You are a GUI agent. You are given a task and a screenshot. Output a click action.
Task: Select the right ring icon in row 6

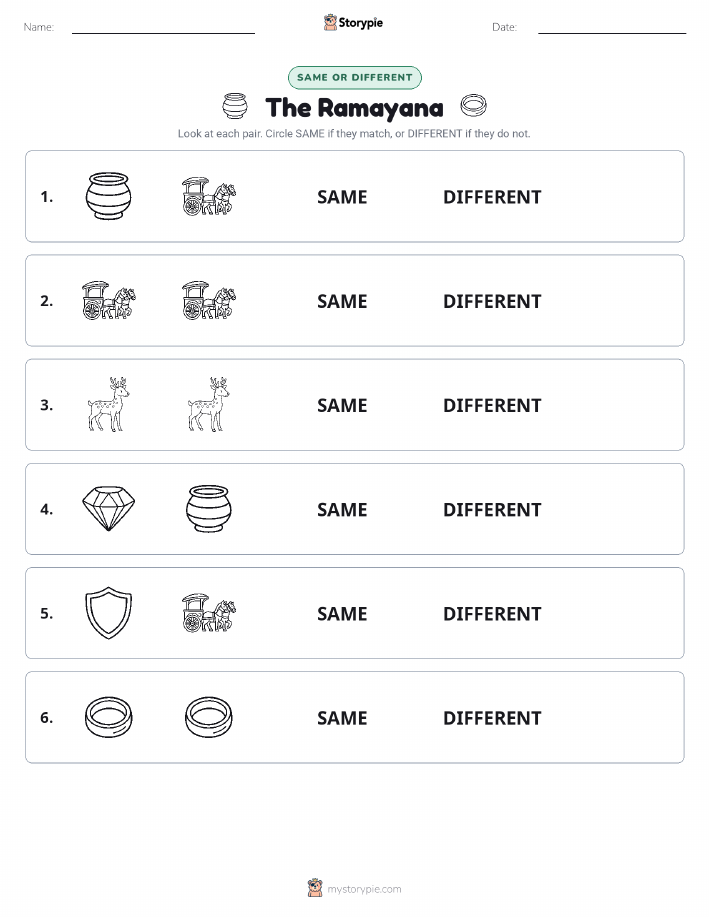point(209,717)
